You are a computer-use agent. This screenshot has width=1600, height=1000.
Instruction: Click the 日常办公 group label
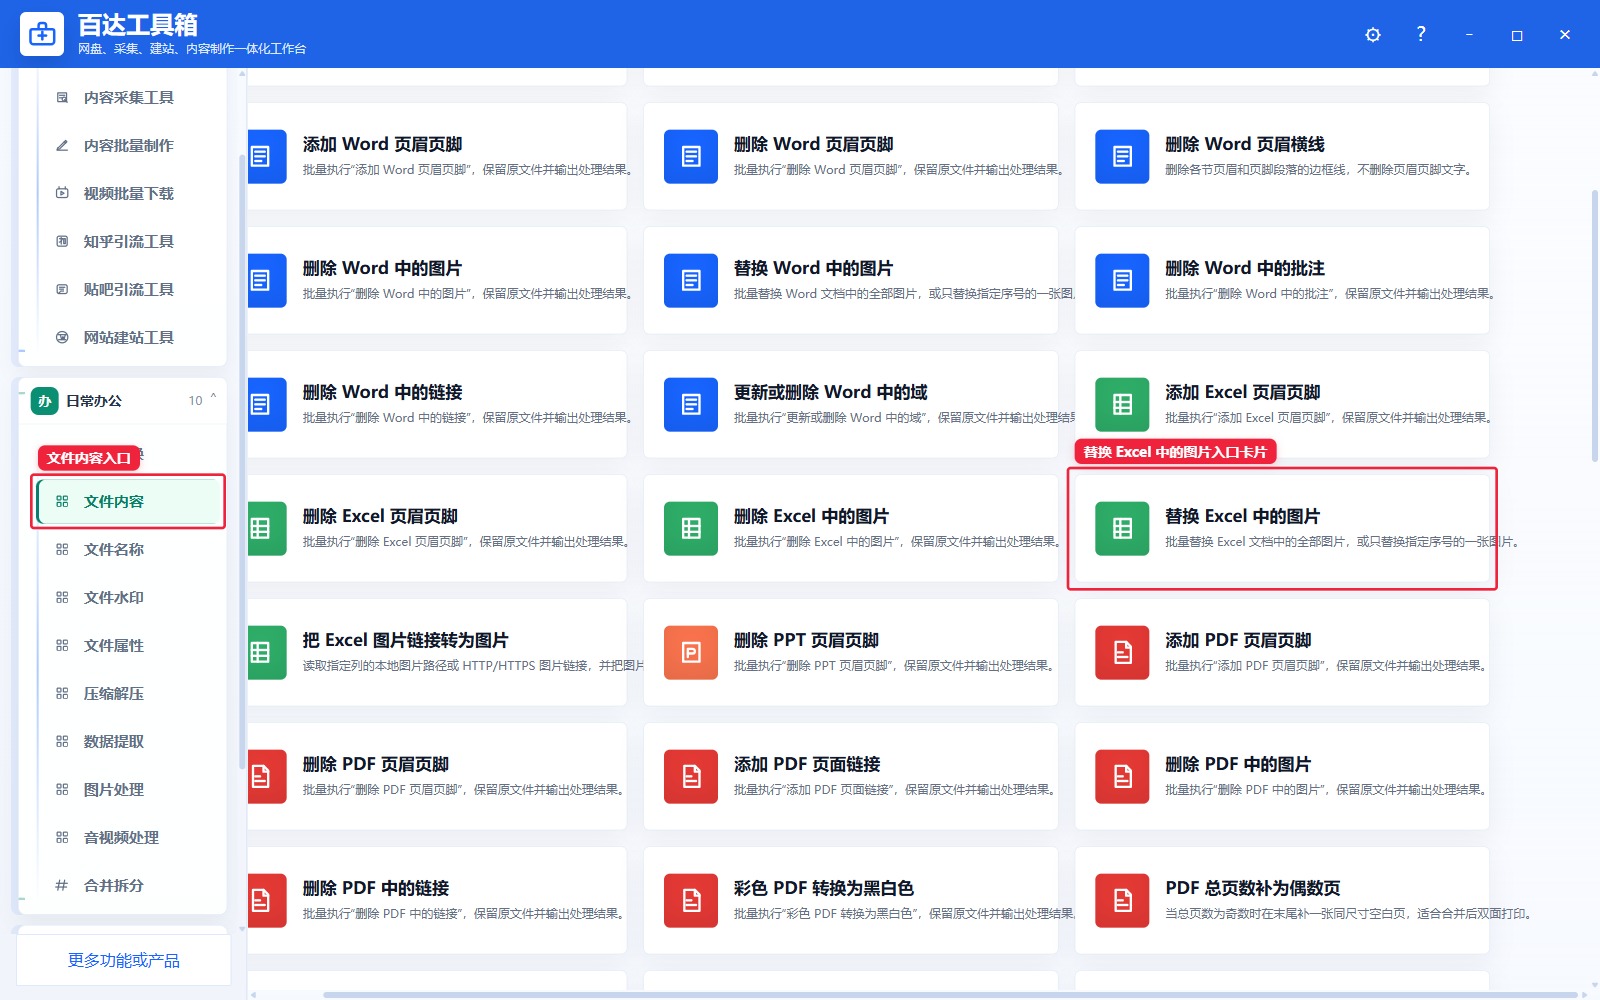point(94,401)
